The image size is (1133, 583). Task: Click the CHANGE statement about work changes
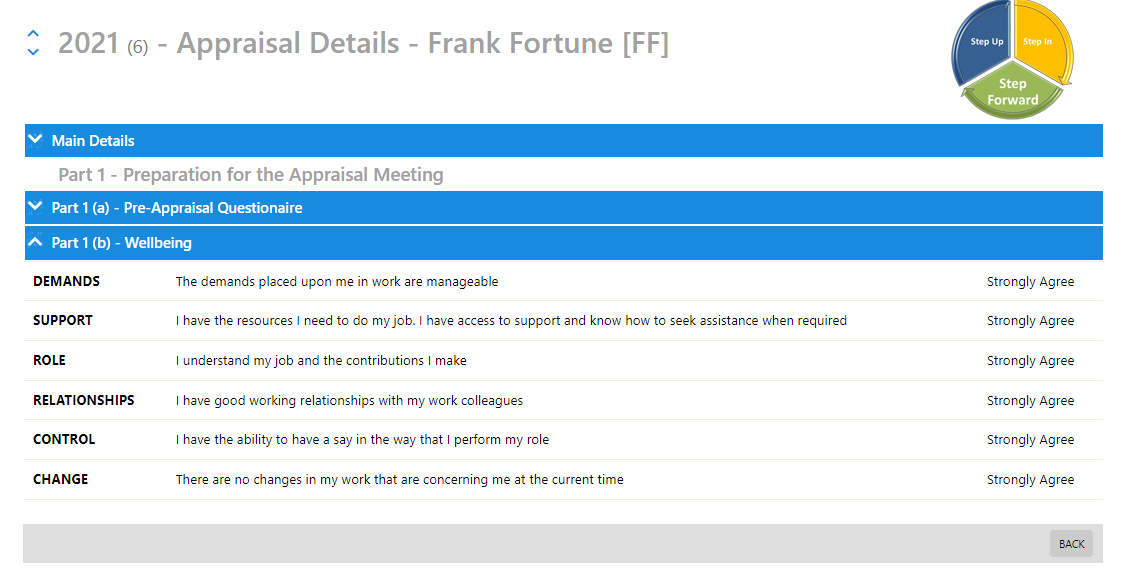point(400,480)
